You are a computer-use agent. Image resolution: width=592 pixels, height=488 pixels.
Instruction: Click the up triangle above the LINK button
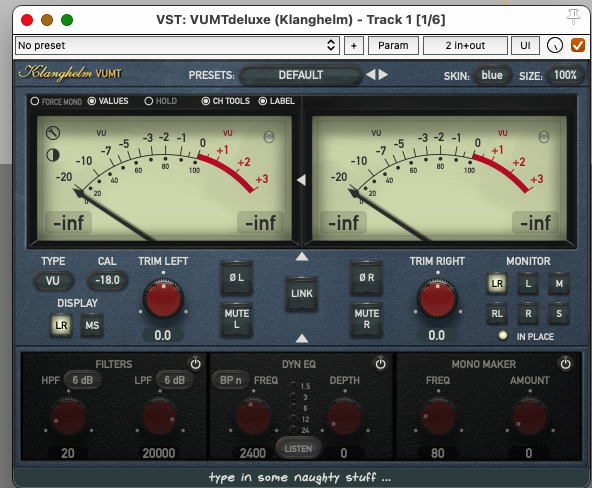(x=302, y=257)
